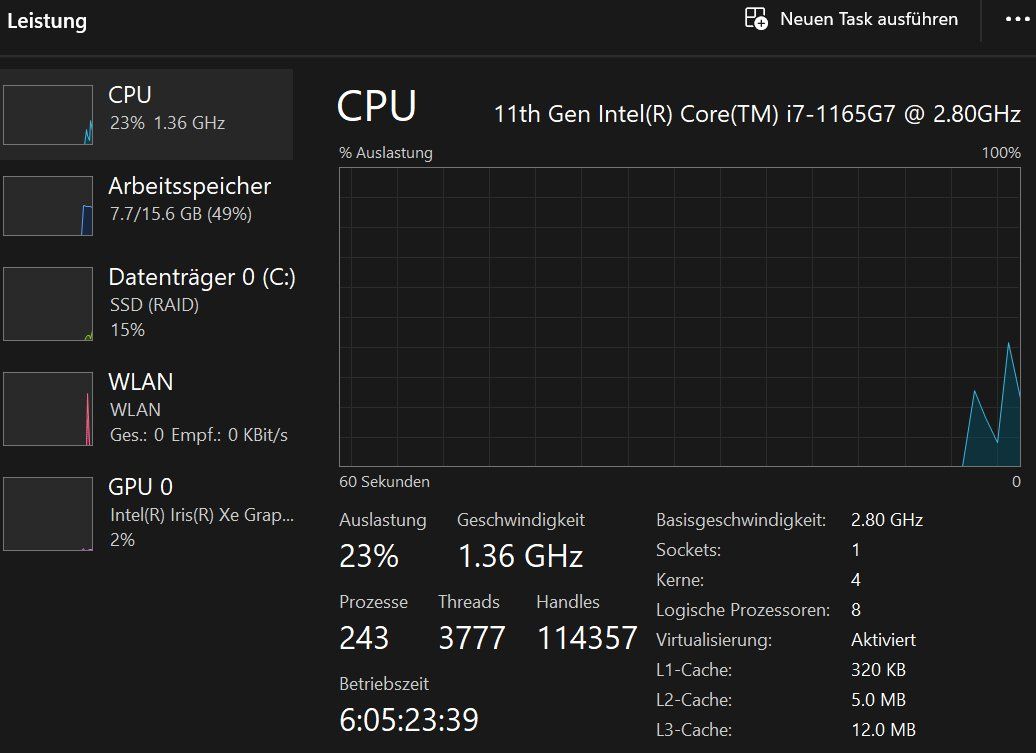The height and width of the screenshot is (753, 1036).
Task: Click the Logische Prozessoren value 8
Action: [856, 610]
